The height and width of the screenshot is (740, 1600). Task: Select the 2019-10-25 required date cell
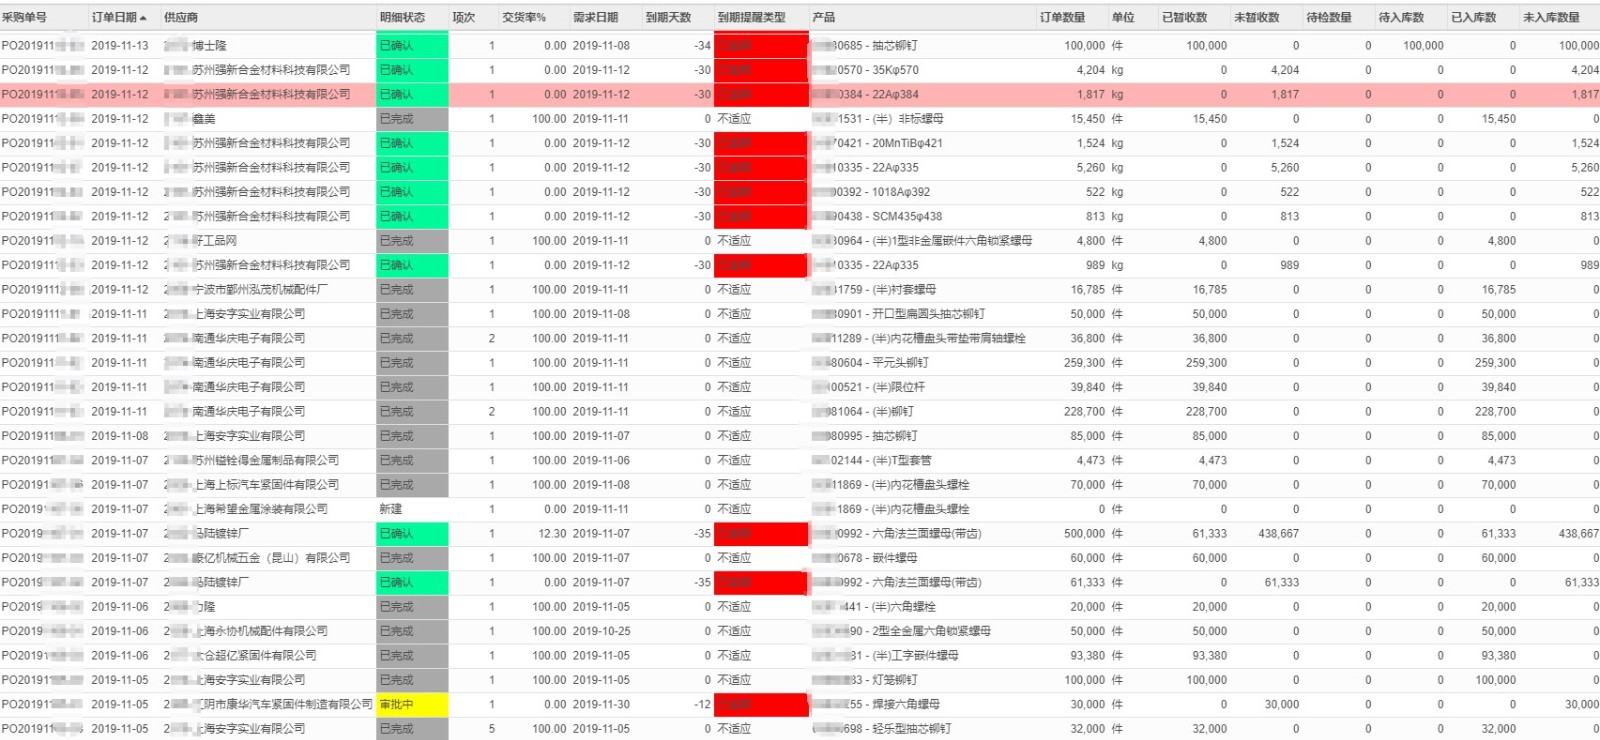coord(601,631)
